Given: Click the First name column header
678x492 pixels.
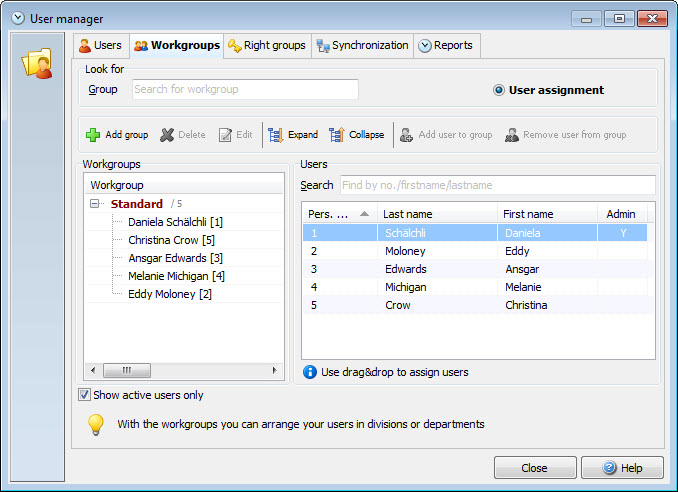Looking at the screenshot, I should [x=547, y=214].
